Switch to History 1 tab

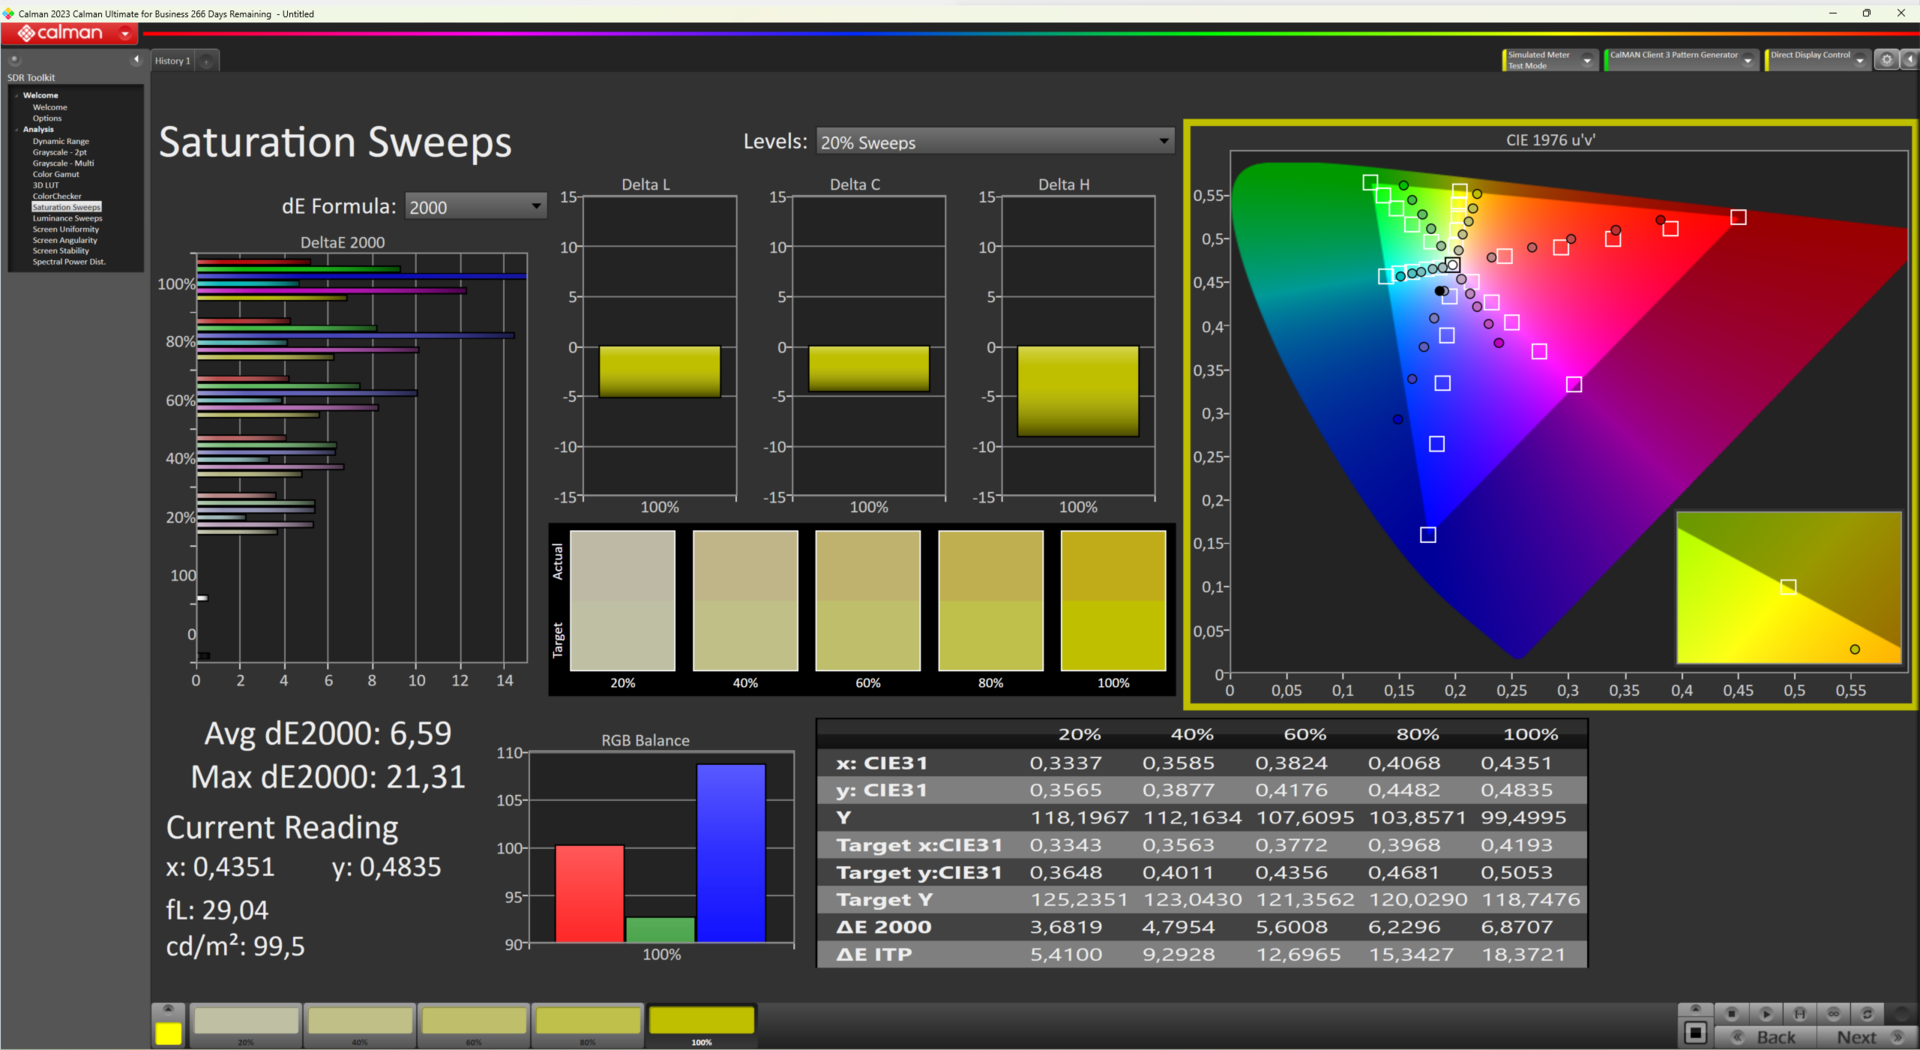pyautogui.click(x=172, y=61)
